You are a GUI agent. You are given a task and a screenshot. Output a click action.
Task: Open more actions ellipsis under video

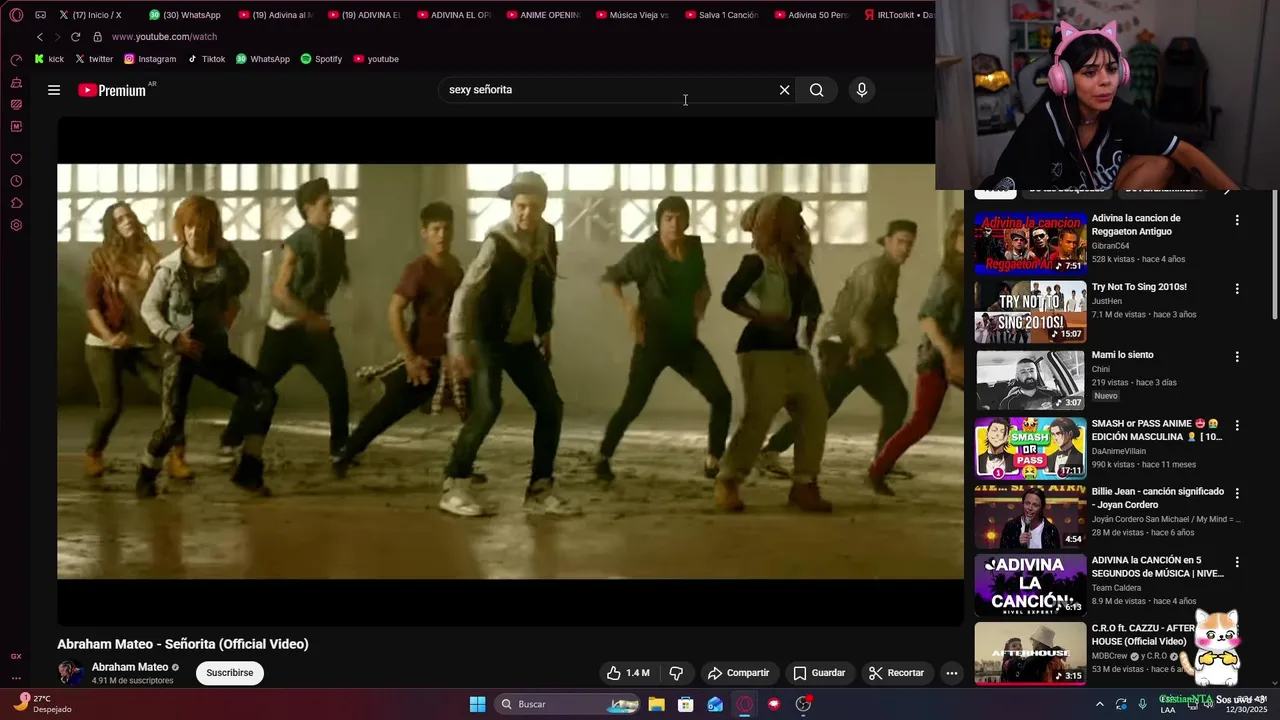coord(952,673)
